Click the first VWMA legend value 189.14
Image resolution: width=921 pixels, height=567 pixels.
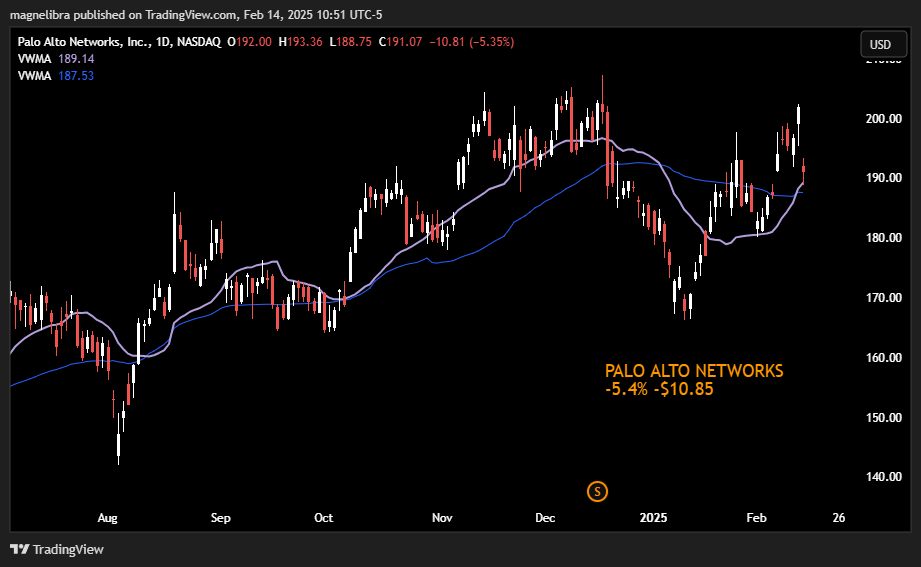point(76,59)
